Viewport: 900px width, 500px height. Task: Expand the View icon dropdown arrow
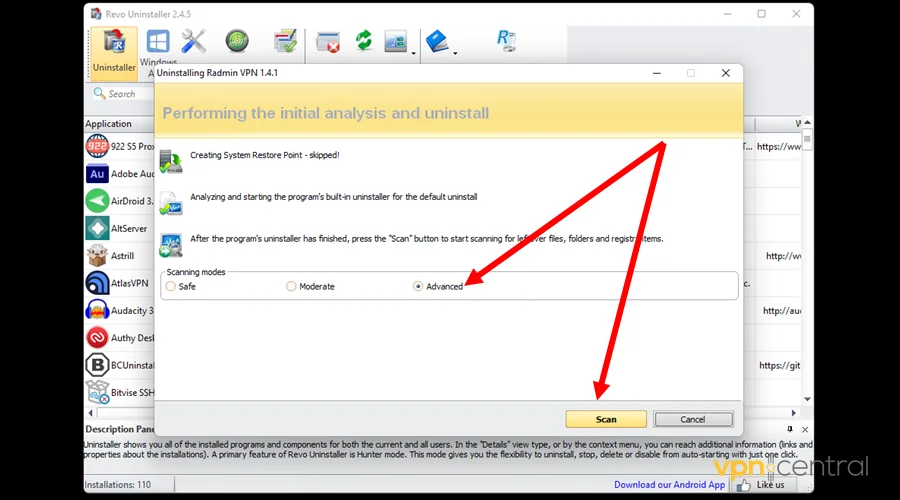point(413,53)
